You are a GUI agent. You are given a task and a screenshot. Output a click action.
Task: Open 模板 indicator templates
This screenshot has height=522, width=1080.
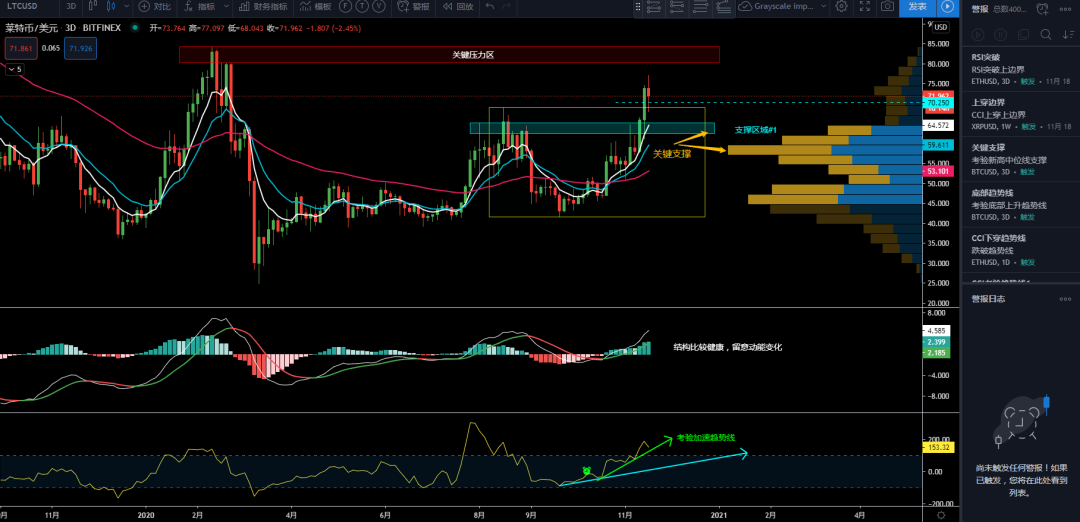315,6
